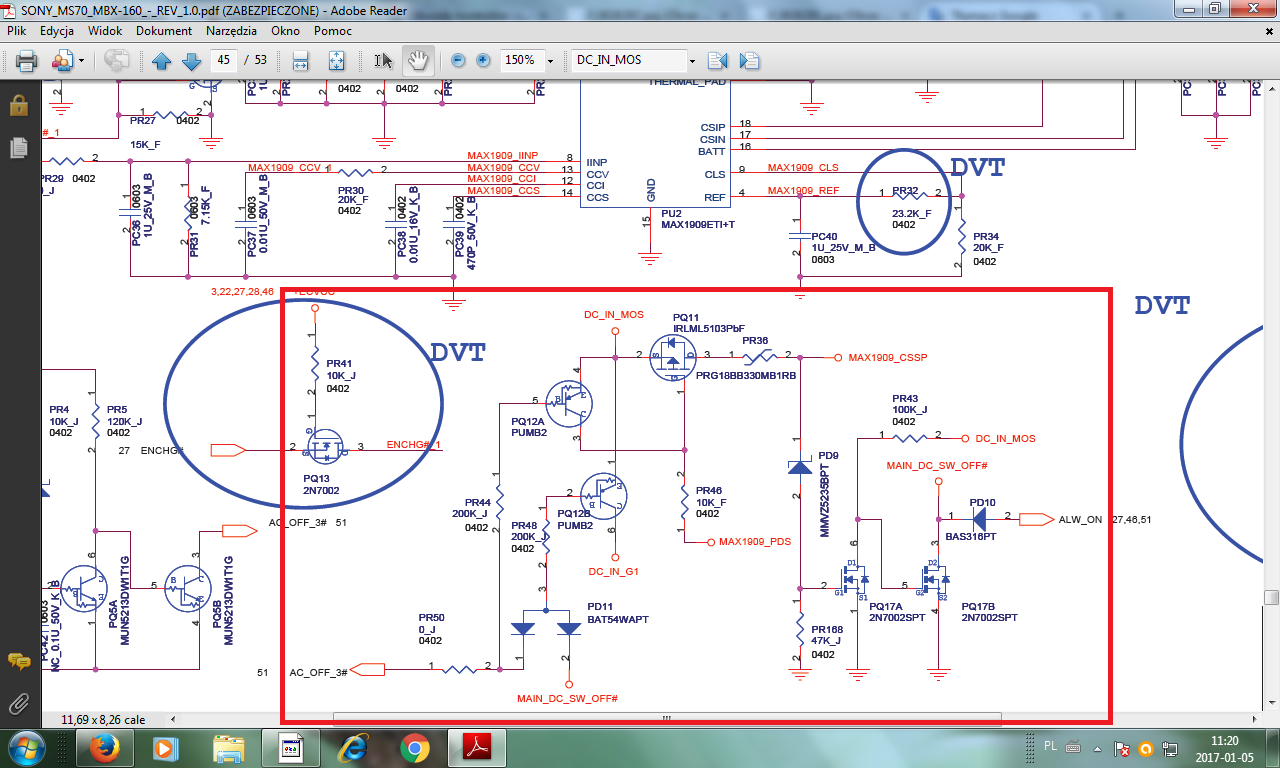This screenshot has height=768, width=1280.
Task: Click the PU2 MAX1909ETI+T chip label
Action: pos(698,219)
